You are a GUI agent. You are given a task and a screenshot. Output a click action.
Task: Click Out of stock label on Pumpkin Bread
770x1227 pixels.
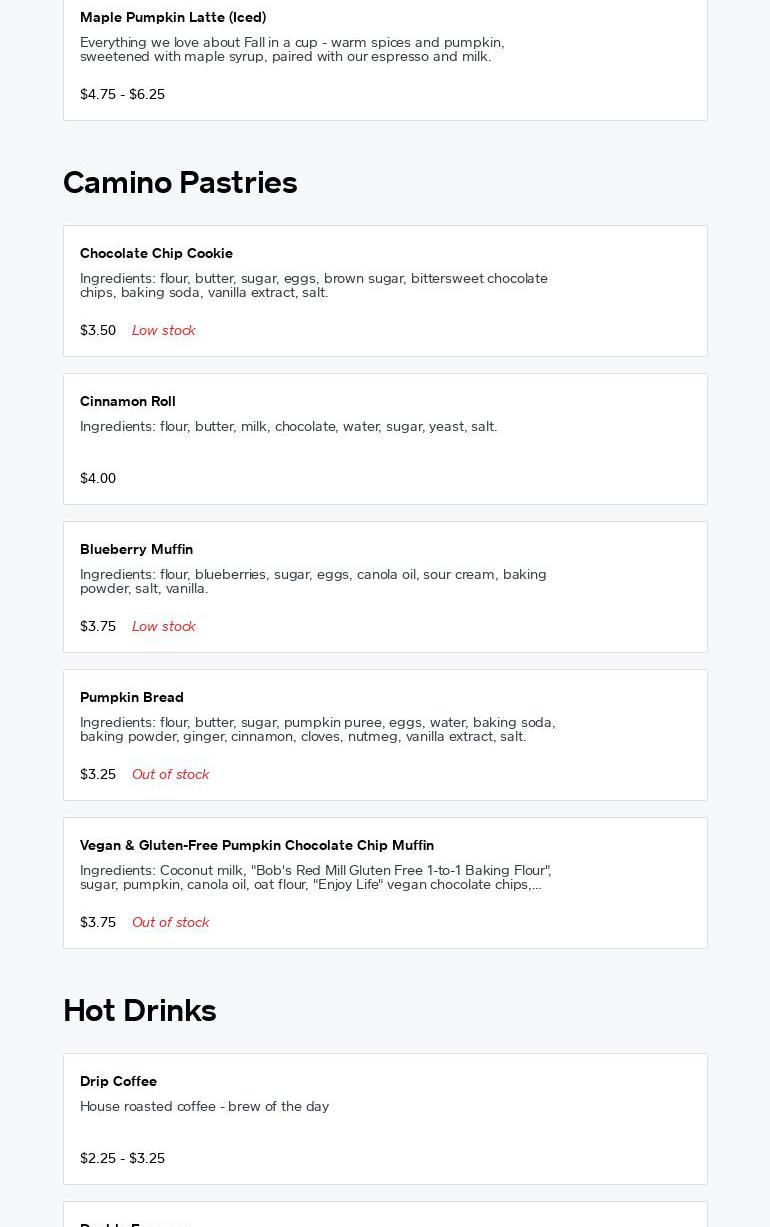170,774
